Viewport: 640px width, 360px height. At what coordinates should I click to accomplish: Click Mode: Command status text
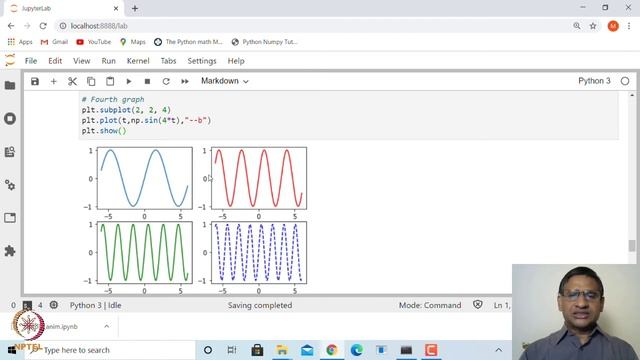[x=430, y=305]
